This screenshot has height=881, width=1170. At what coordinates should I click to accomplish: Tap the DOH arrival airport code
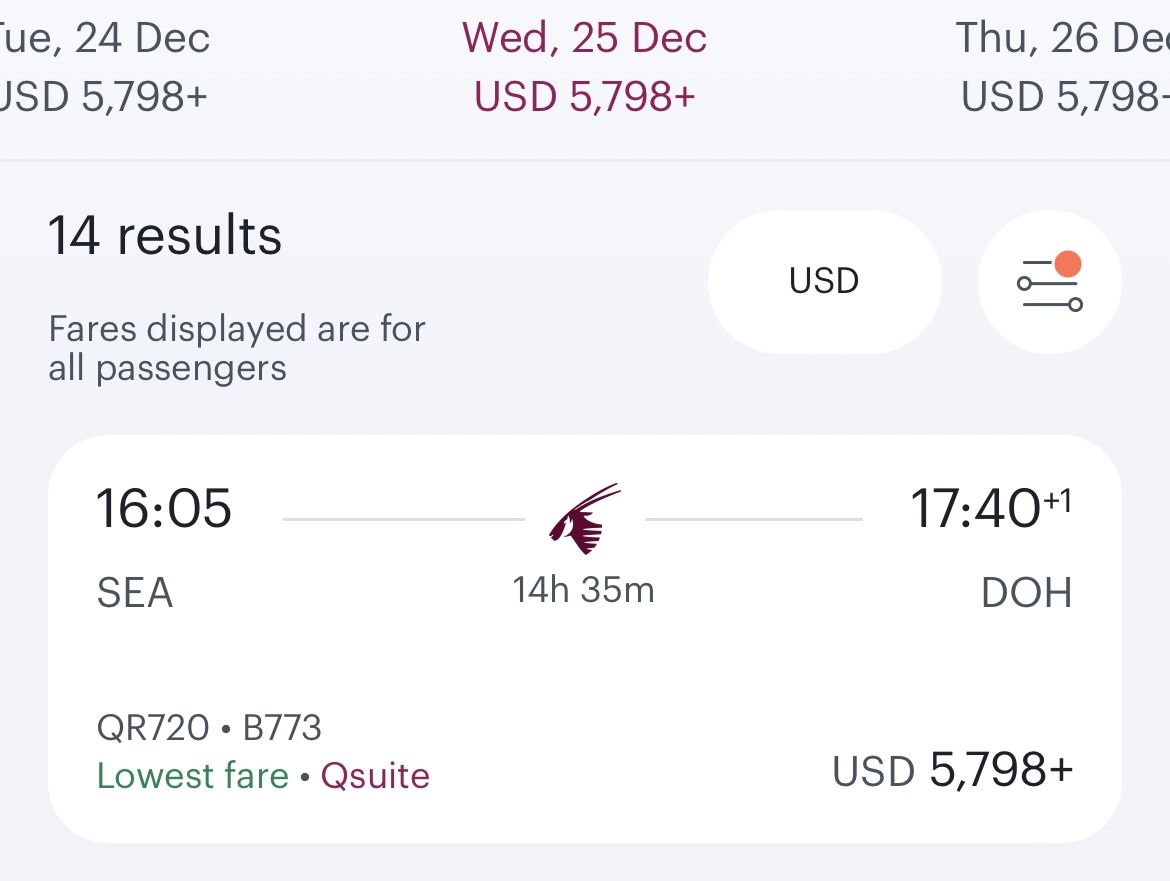1027,594
